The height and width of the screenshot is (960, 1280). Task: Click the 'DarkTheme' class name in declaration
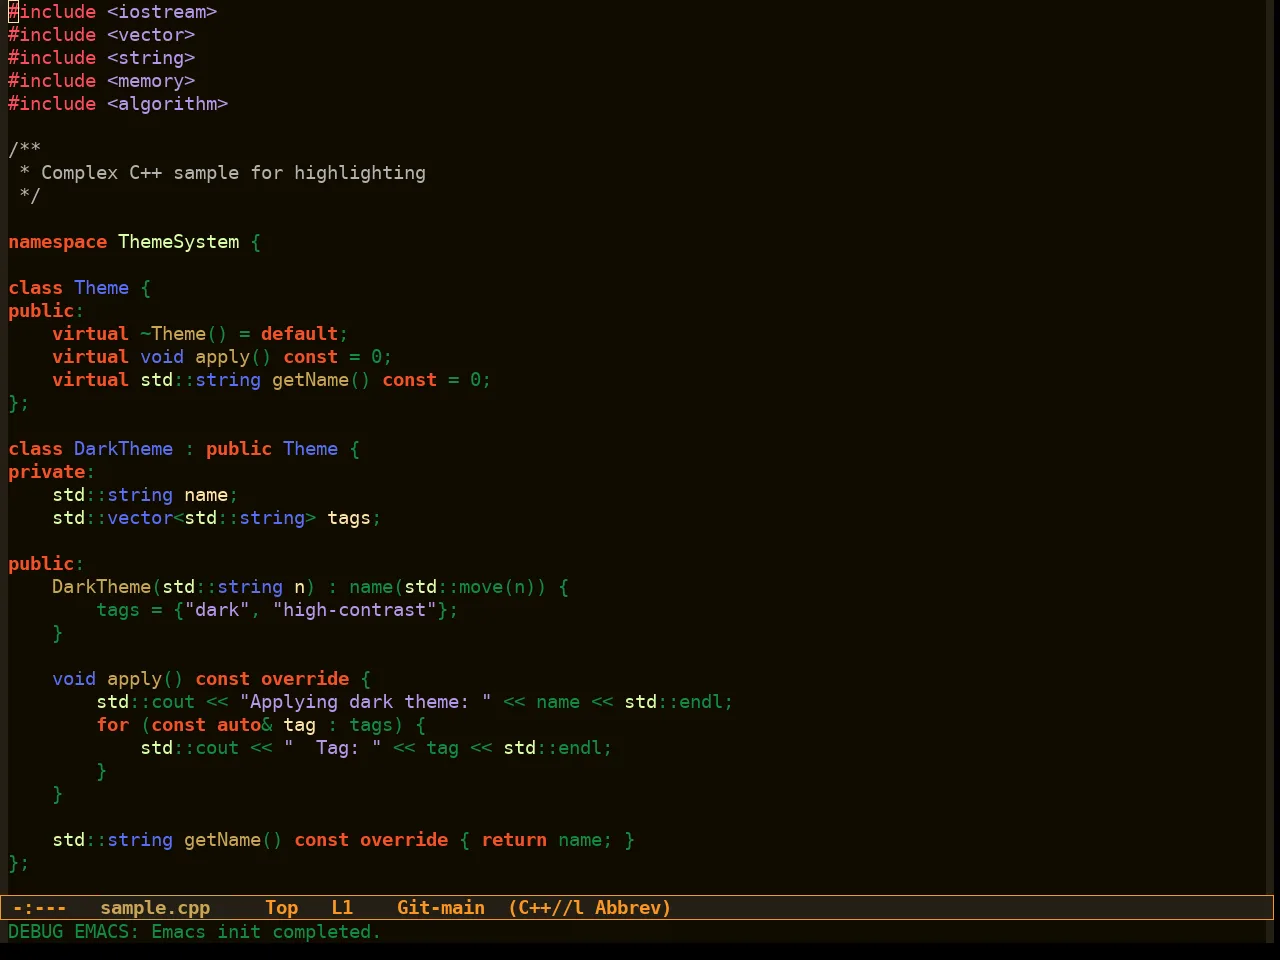coord(123,449)
